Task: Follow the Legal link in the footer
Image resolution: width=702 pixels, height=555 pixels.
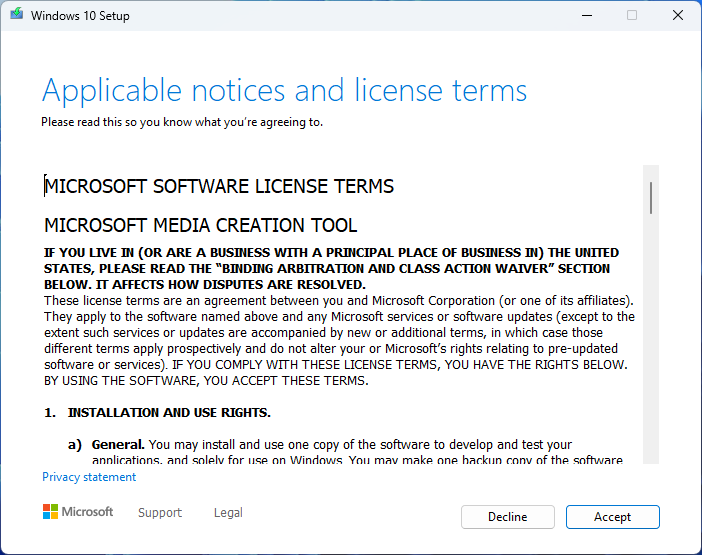Action: (x=228, y=513)
